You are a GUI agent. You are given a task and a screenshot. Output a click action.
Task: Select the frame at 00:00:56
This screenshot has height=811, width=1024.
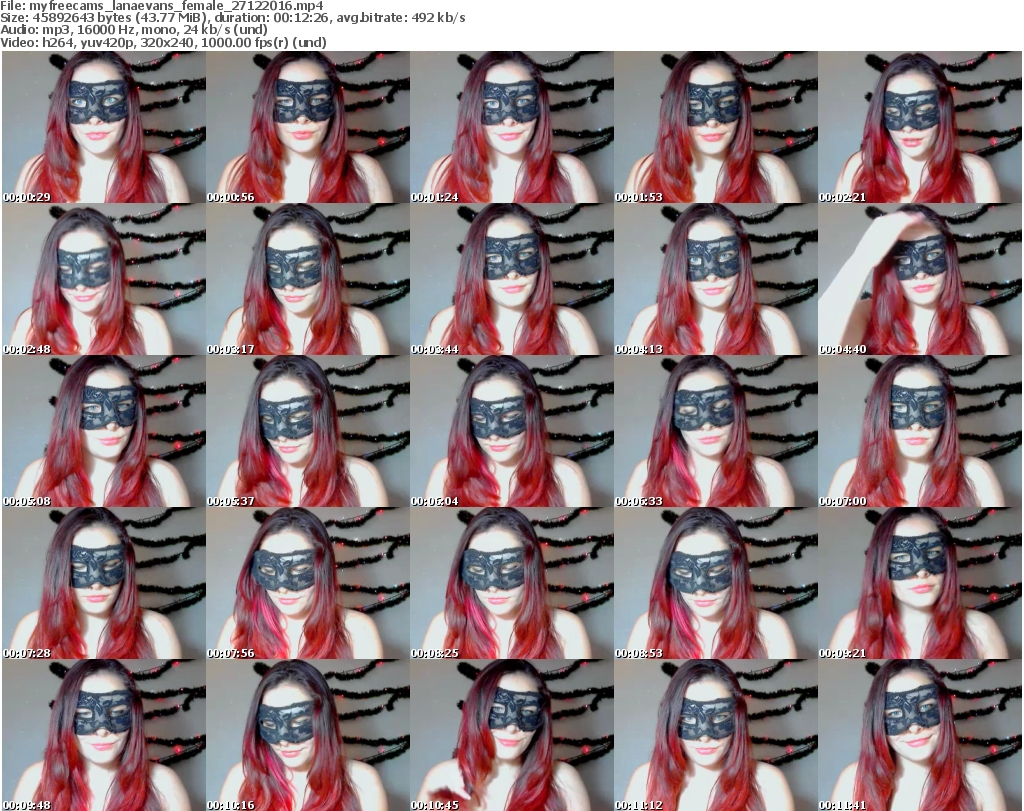[308, 127]
